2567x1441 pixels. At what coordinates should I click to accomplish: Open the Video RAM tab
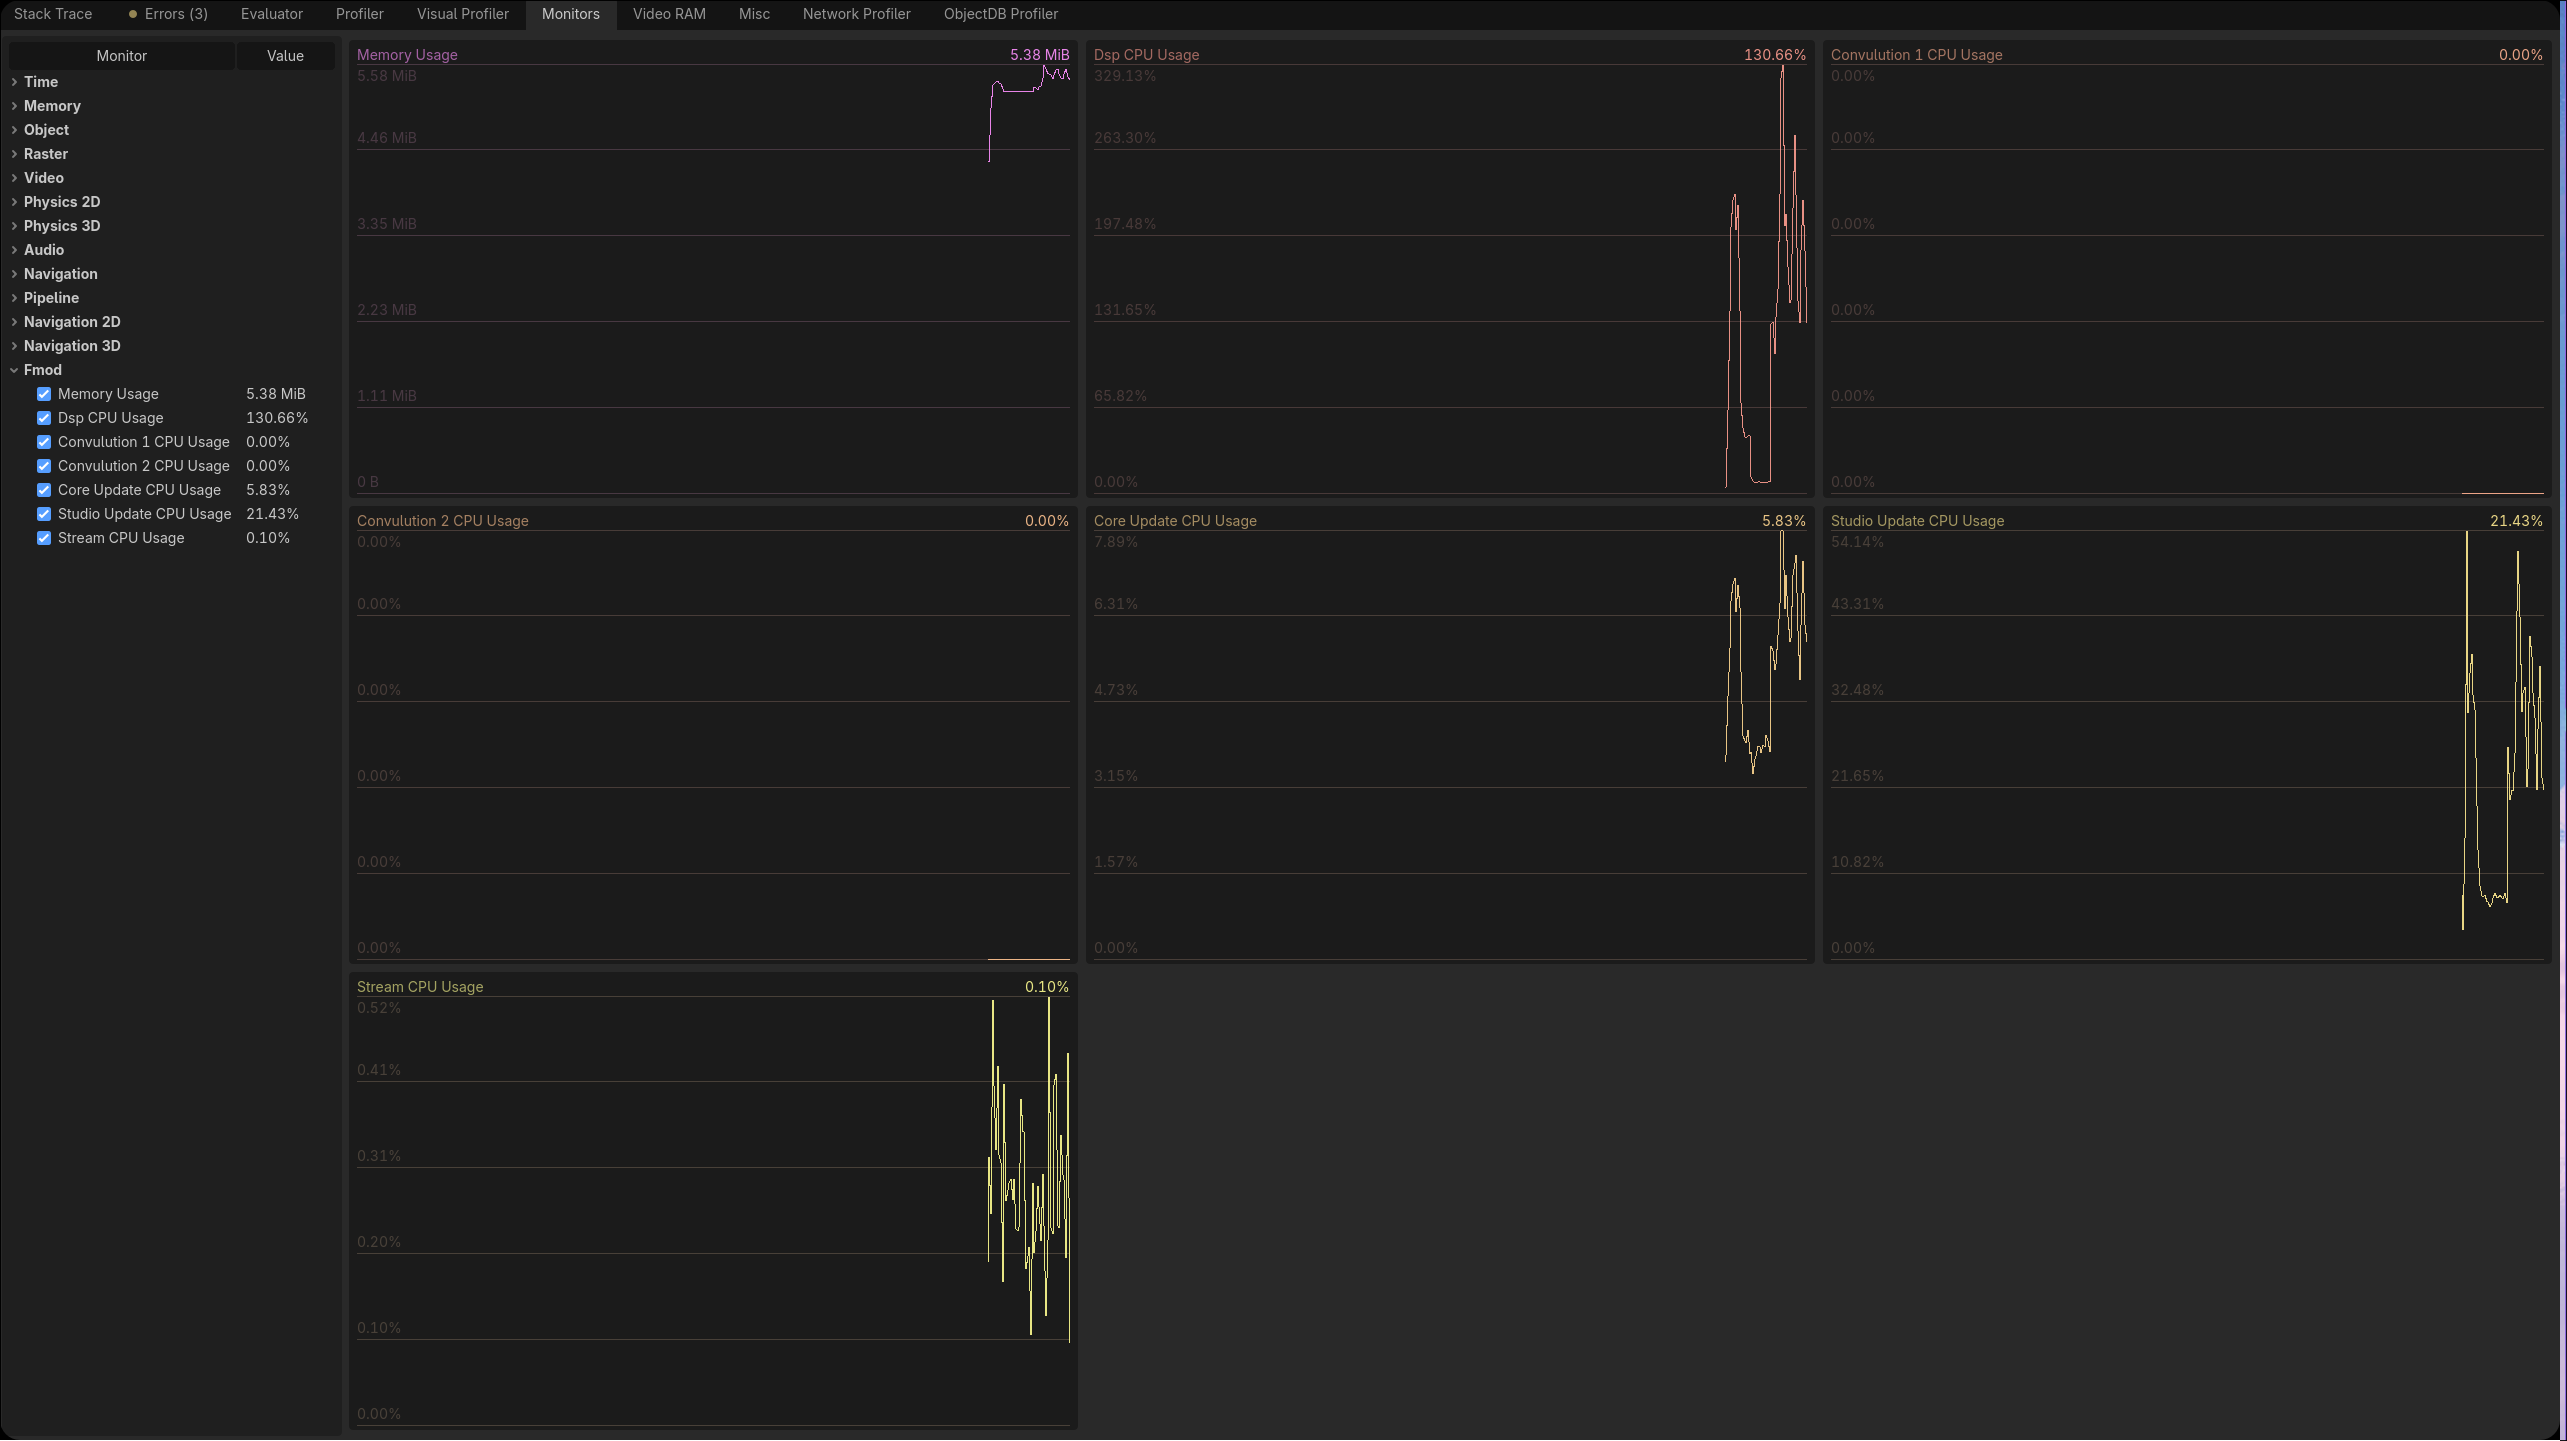tap(669, 14)
